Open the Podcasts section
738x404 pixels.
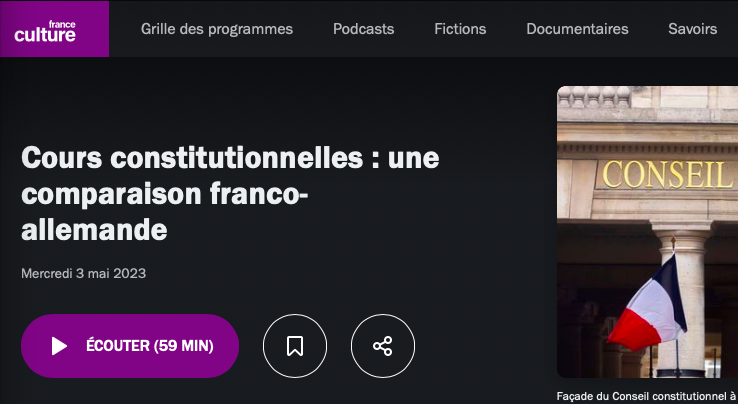tap(363, 29)
